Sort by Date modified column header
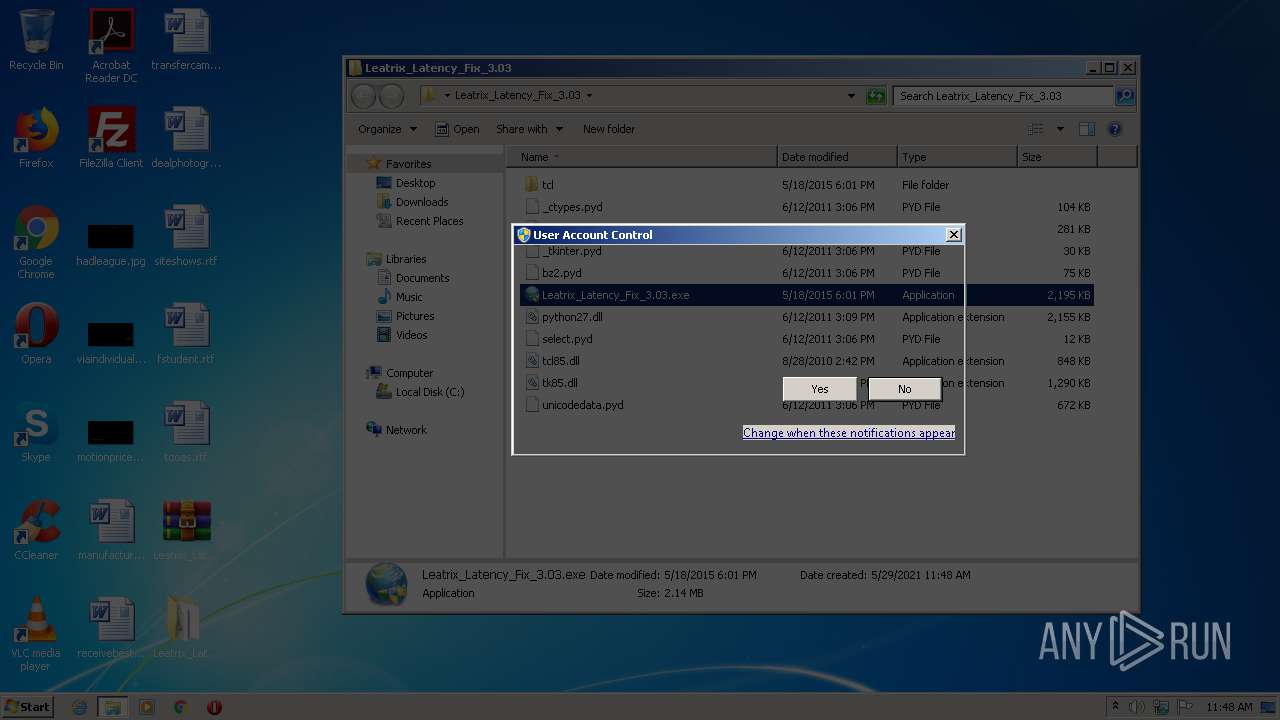This screenshot has height=720, width=1280. point(837,157)
